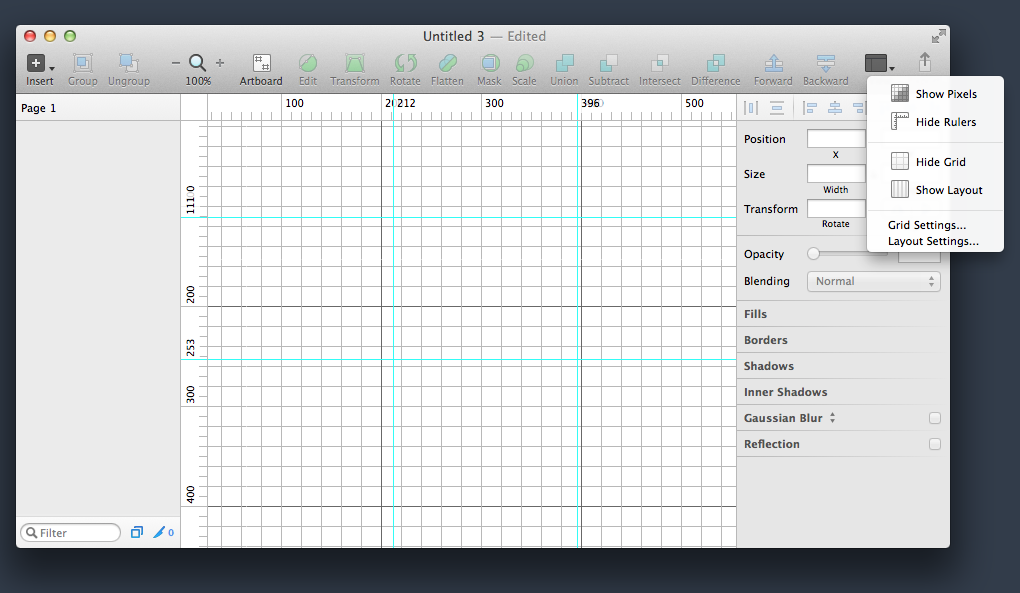Select the Intersect operation

click(659, 63)
